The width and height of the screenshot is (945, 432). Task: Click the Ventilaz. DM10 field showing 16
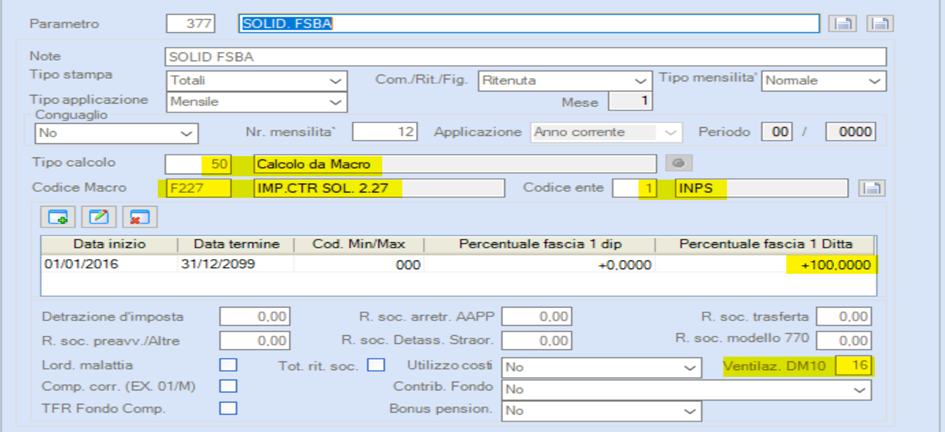[854, 365]
